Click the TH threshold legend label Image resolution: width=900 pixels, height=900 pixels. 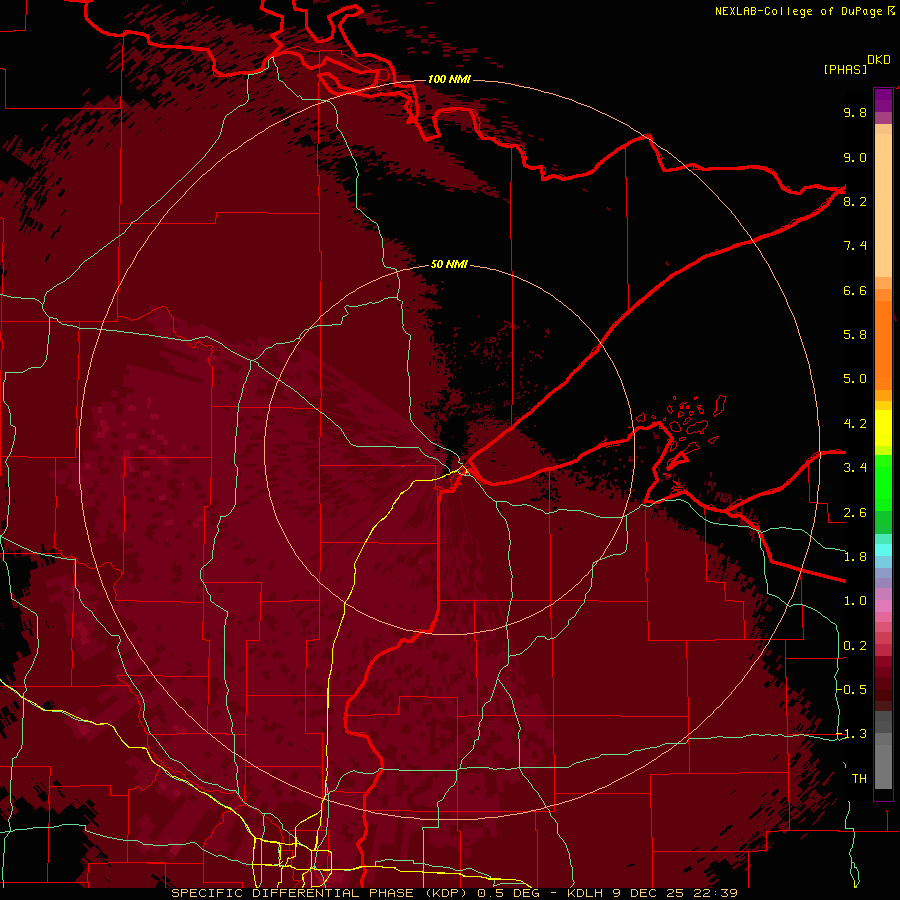[x=859, y=779]
